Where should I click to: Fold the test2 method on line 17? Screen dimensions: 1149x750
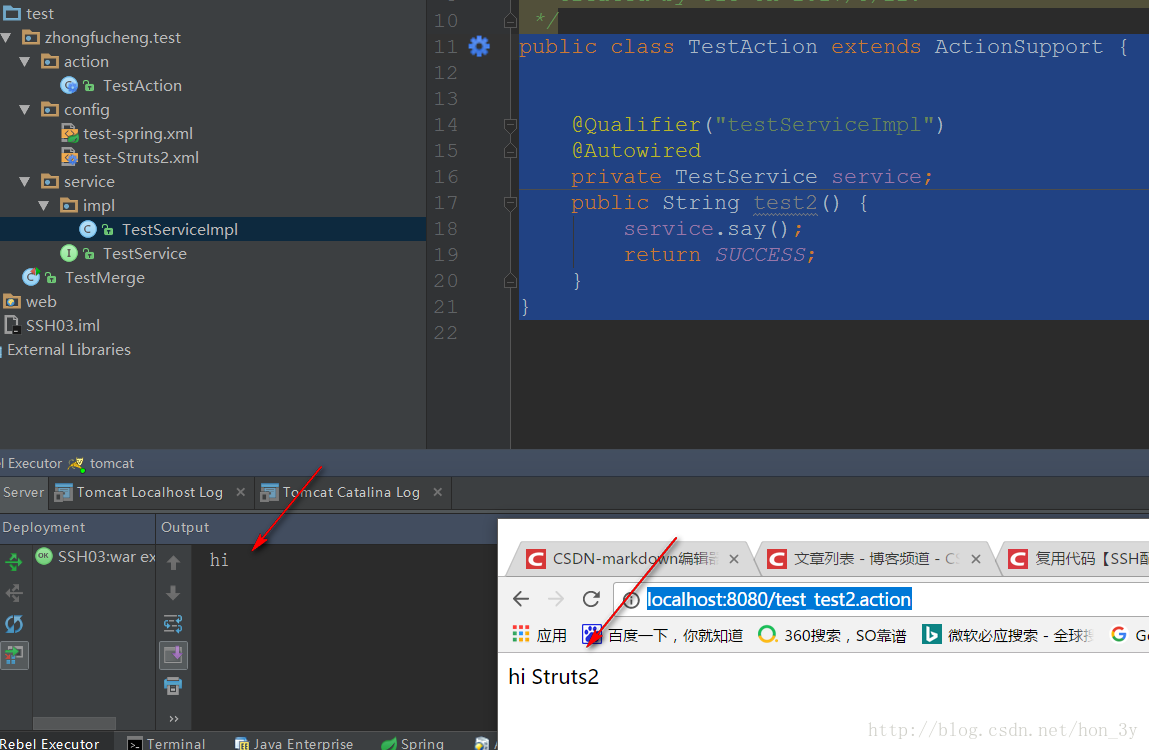click(x=511, y=203)
